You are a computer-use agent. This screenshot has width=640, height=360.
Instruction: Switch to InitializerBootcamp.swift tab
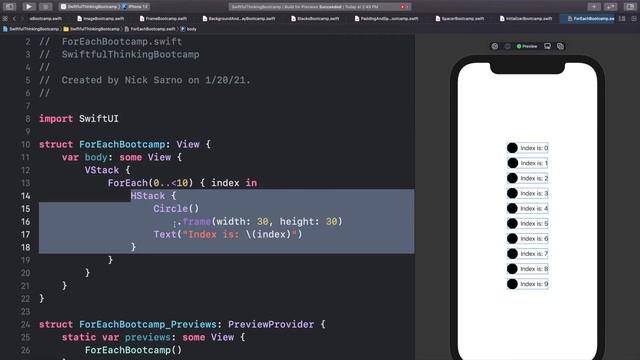(x=526, y=18)
